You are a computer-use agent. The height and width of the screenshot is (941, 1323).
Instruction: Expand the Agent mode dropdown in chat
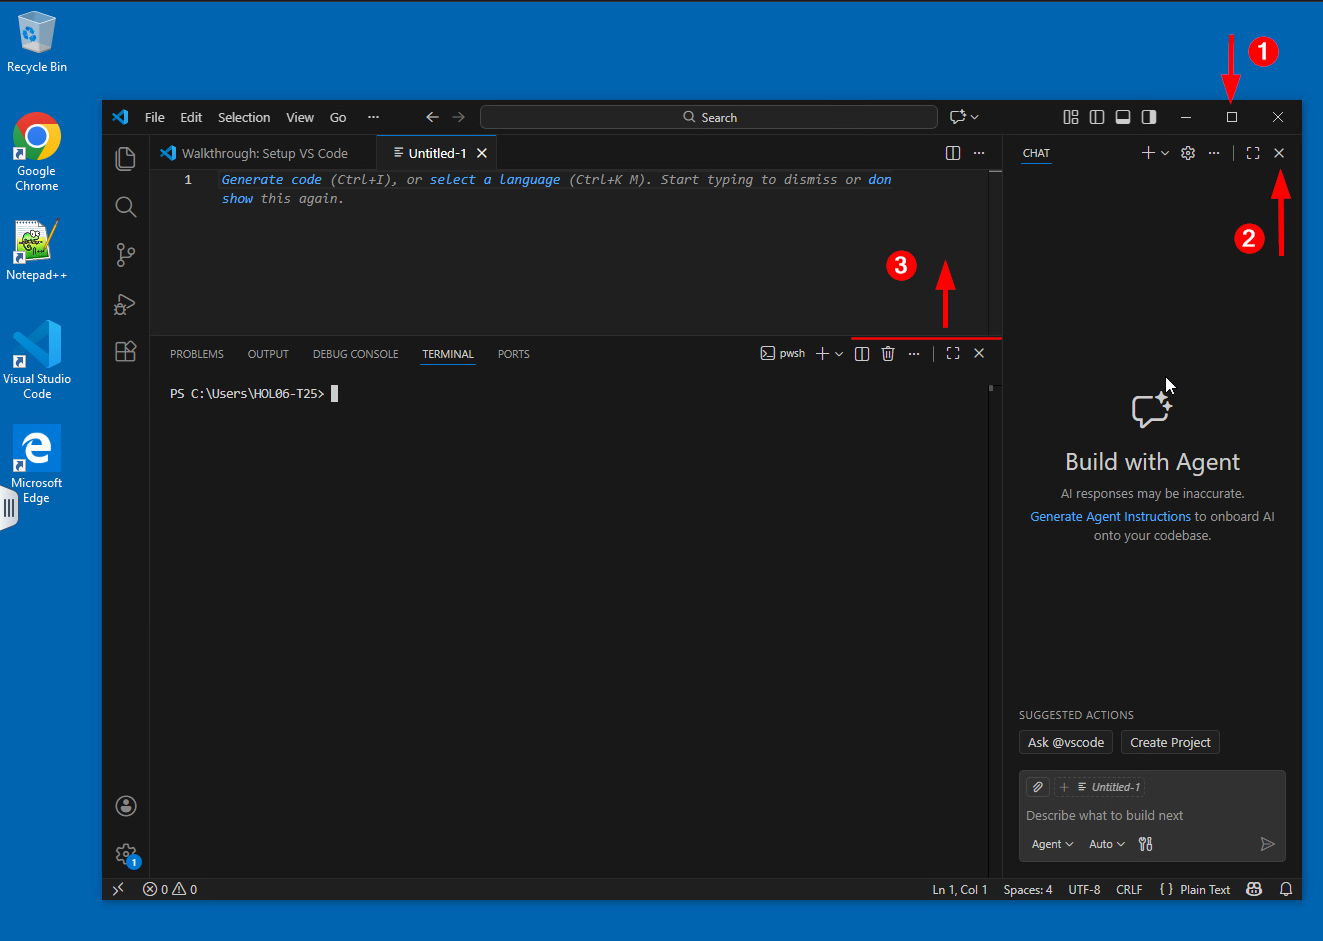(1052, 844)
